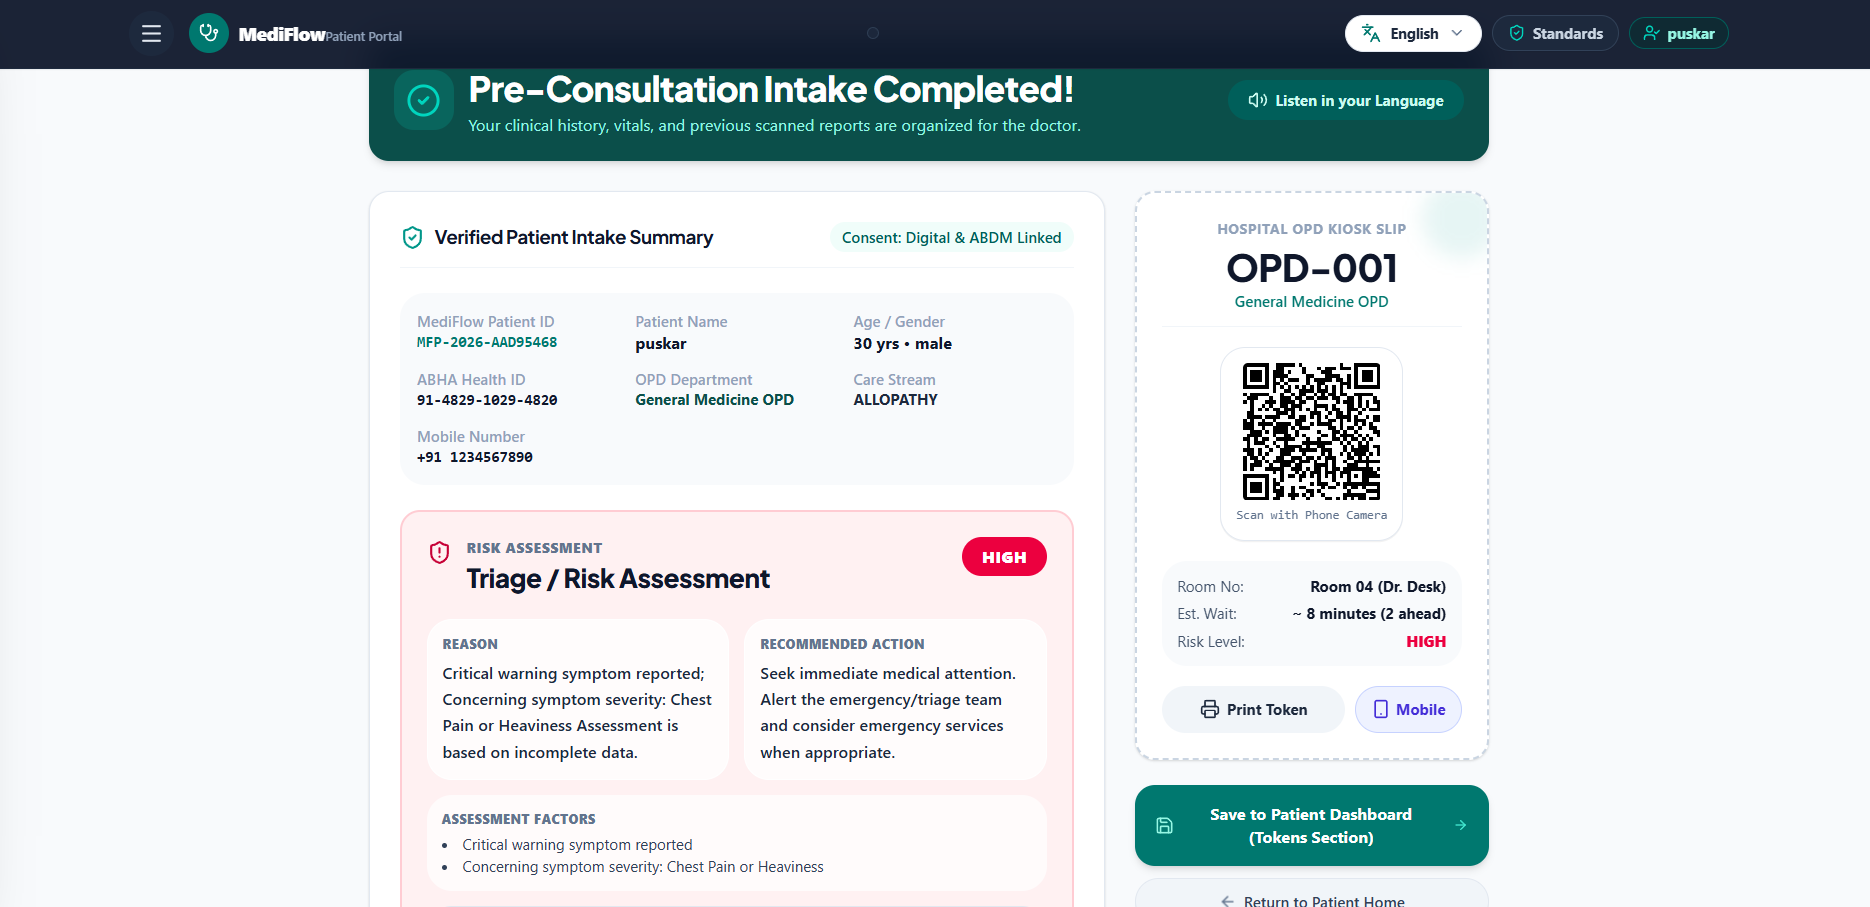Click the Print Token button
Viewport: 1870px width, 907px height.
point(1253,709)
